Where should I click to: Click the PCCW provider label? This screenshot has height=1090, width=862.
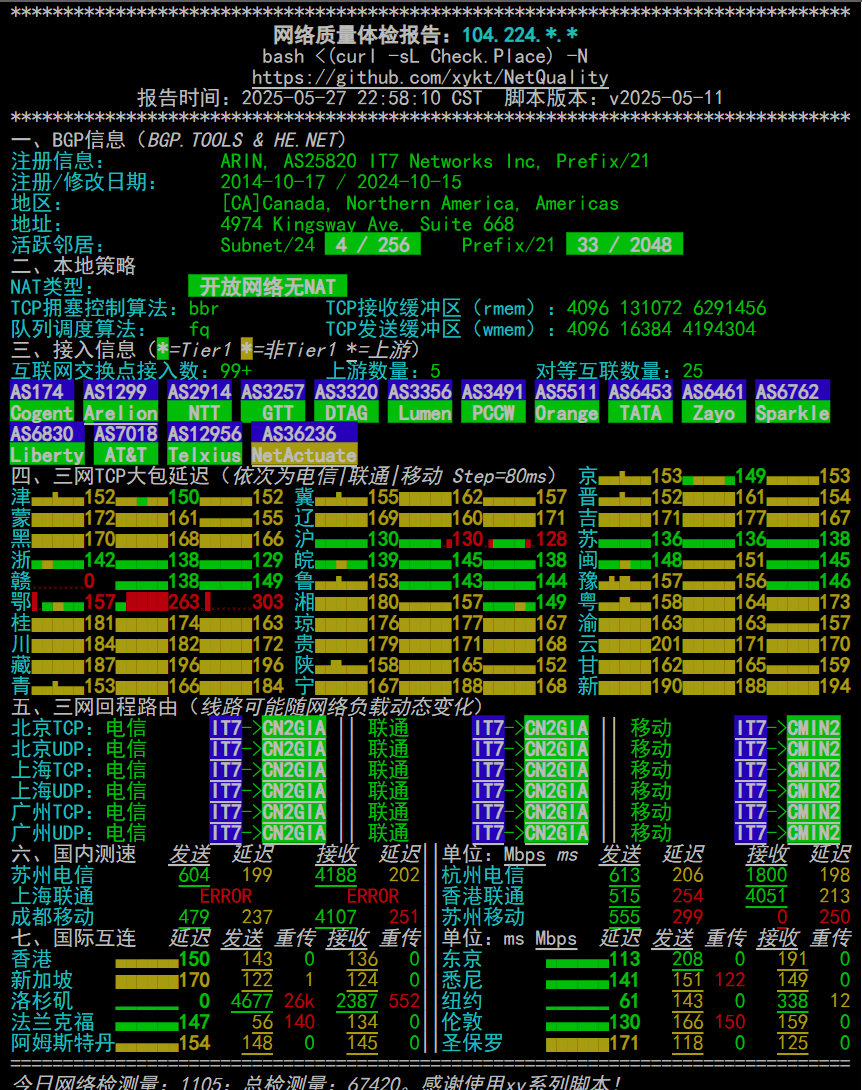click(494, 413)
